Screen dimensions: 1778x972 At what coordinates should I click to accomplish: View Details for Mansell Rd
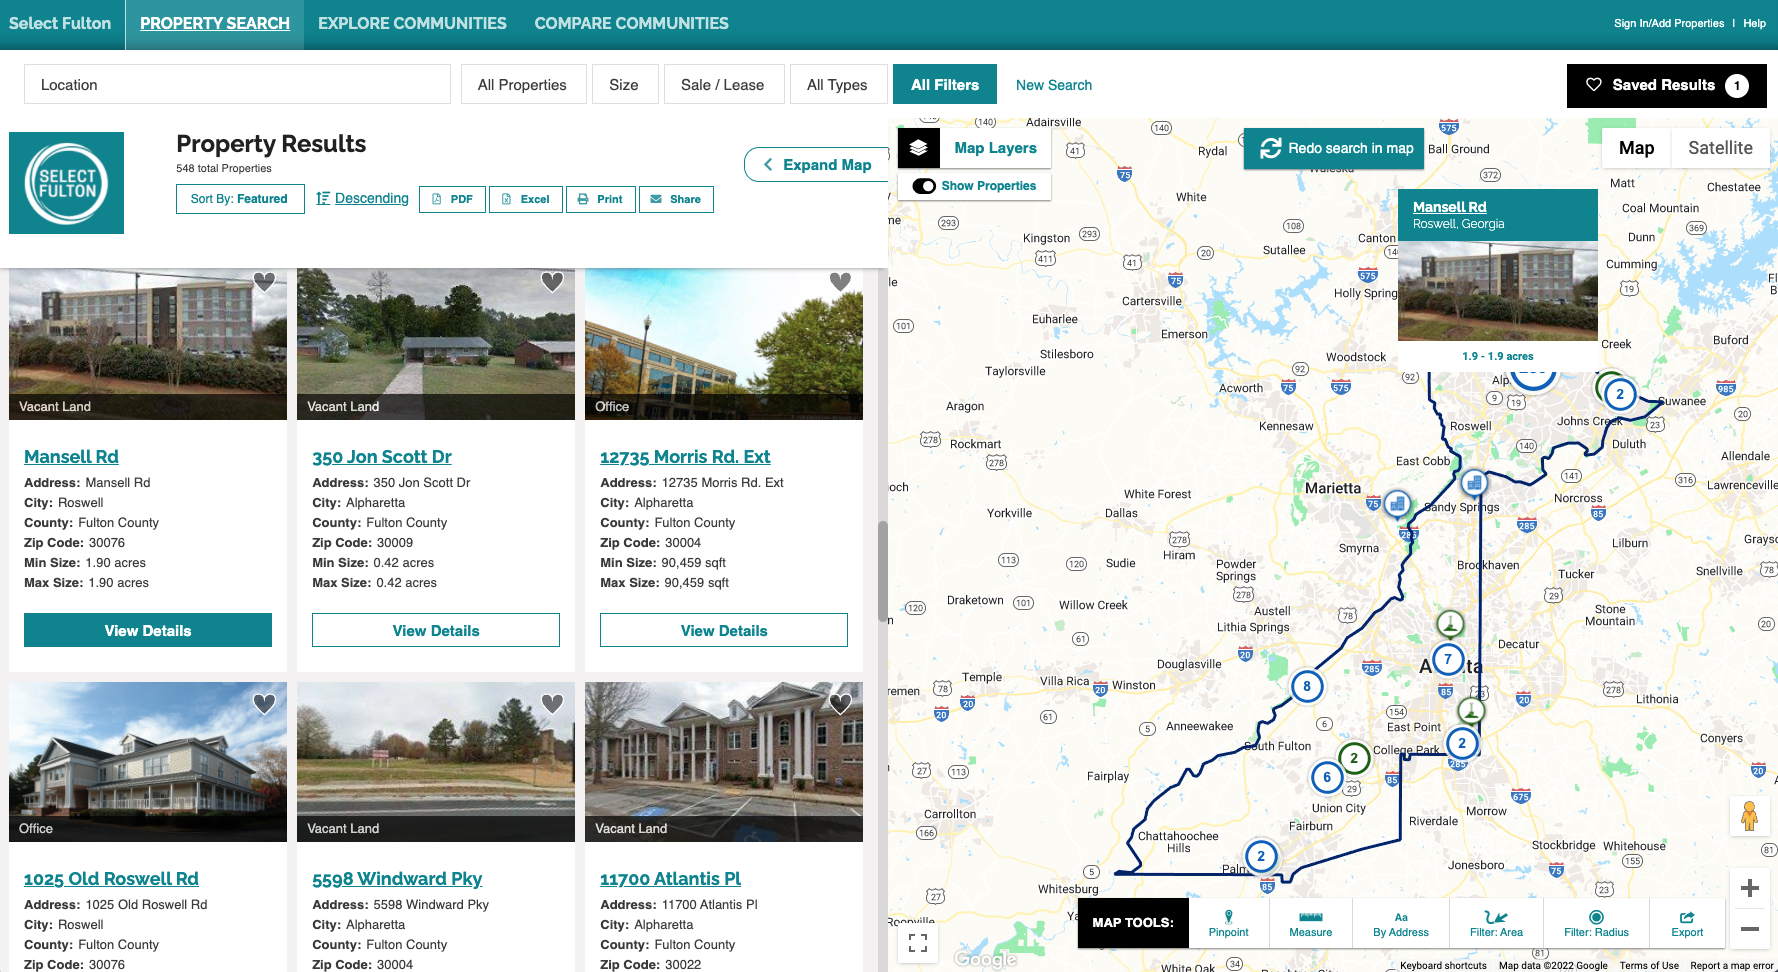(148, 630)
